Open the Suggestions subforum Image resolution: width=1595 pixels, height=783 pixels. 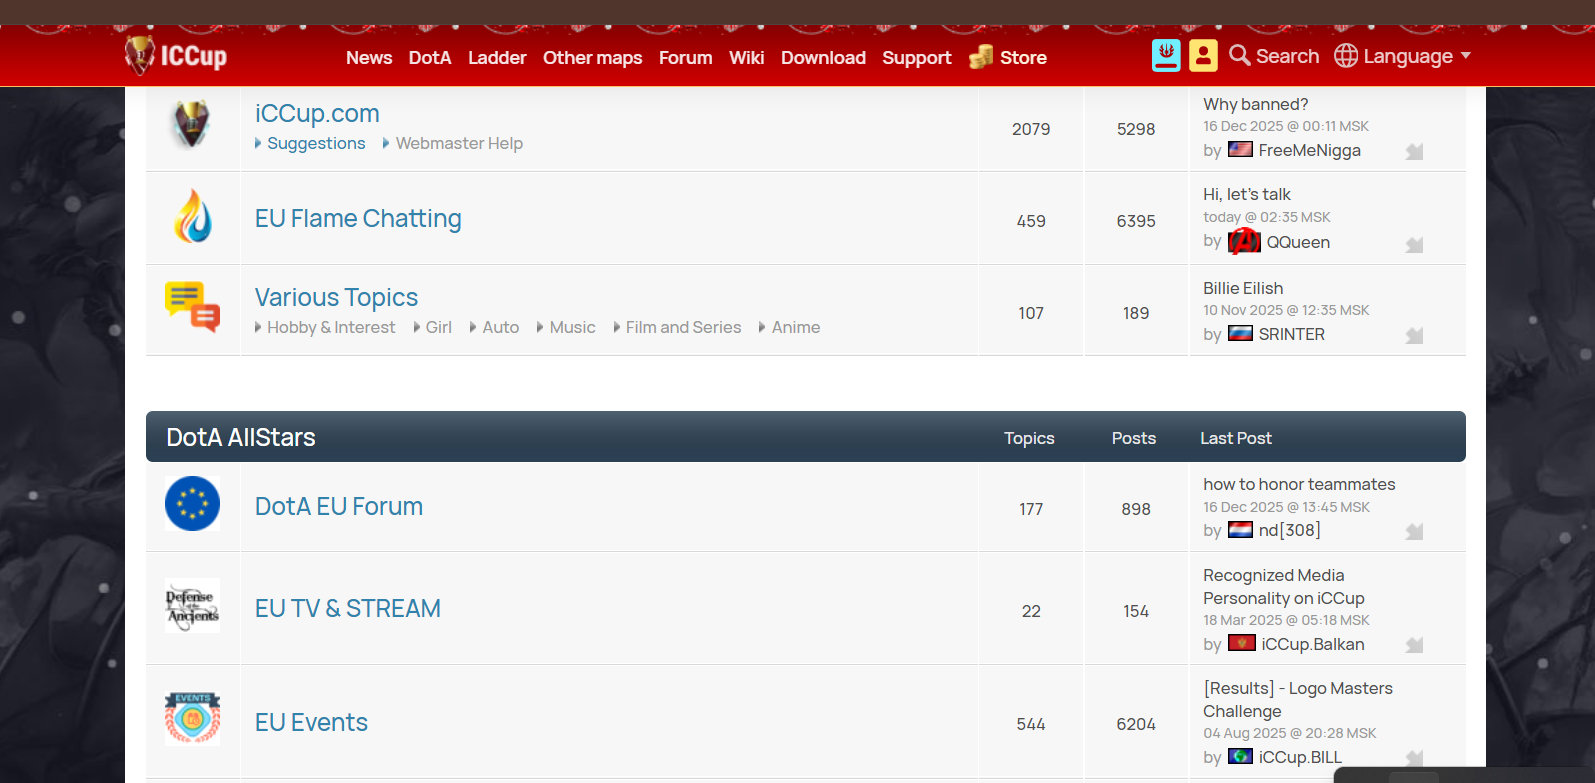pos(316,143)
